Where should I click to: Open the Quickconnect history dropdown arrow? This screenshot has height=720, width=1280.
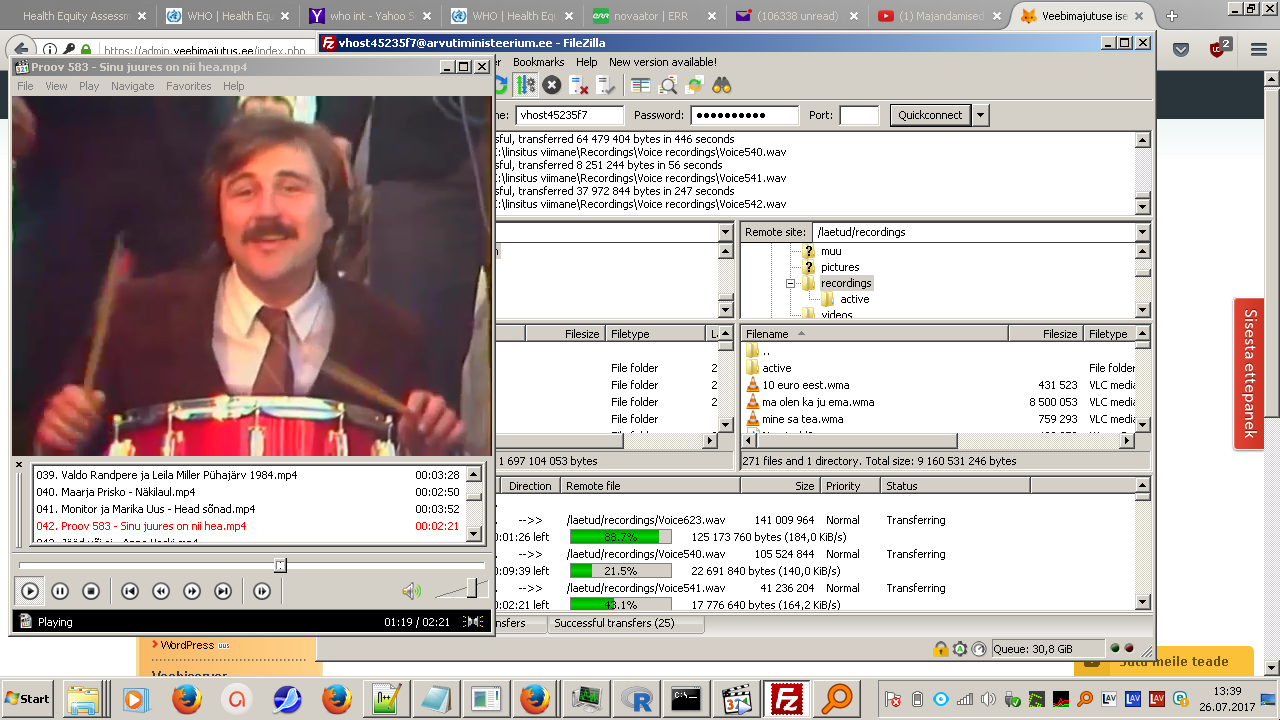(980, 115)
